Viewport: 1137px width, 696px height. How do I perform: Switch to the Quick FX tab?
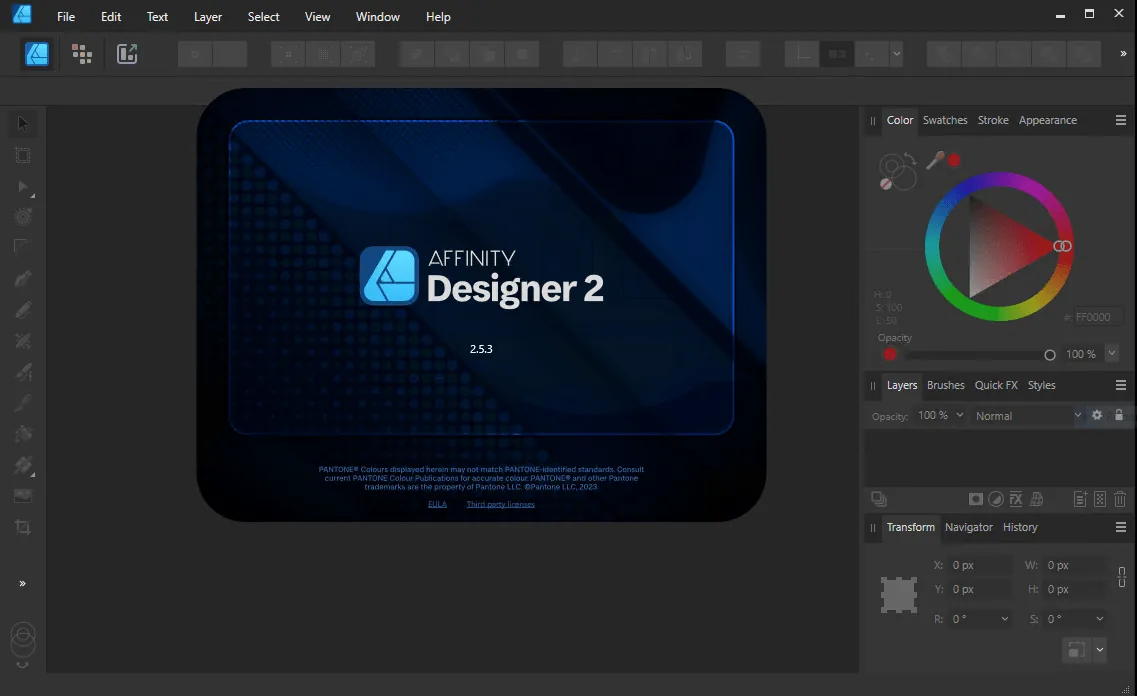(x=996, y=385)
